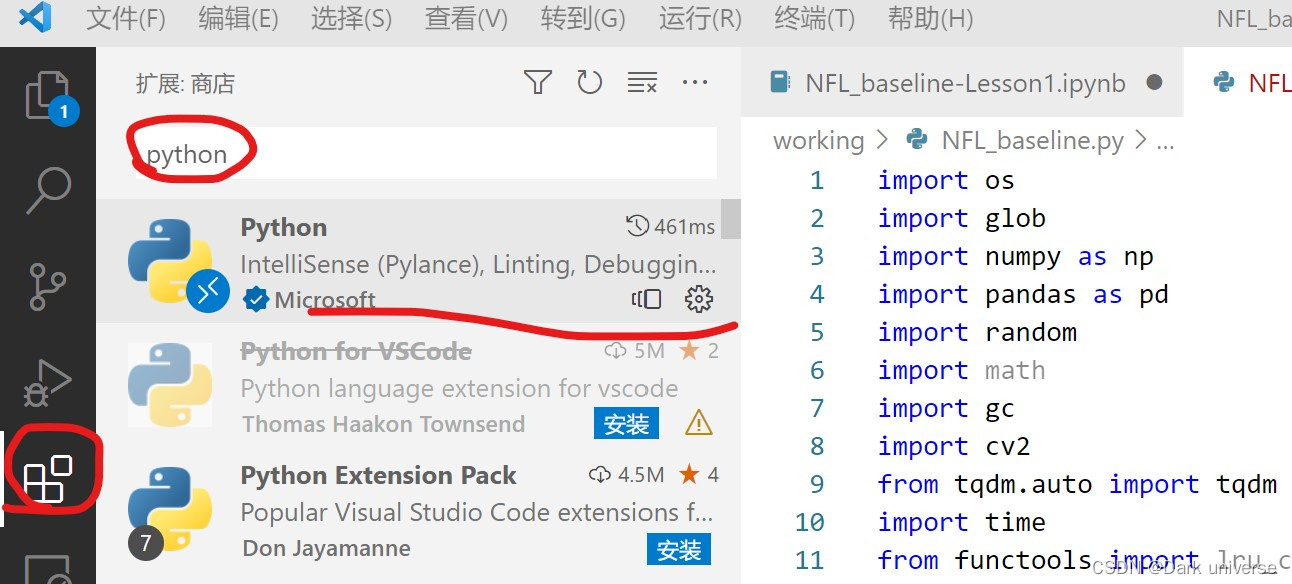Open the Search view in activity bar

[48, 190]
